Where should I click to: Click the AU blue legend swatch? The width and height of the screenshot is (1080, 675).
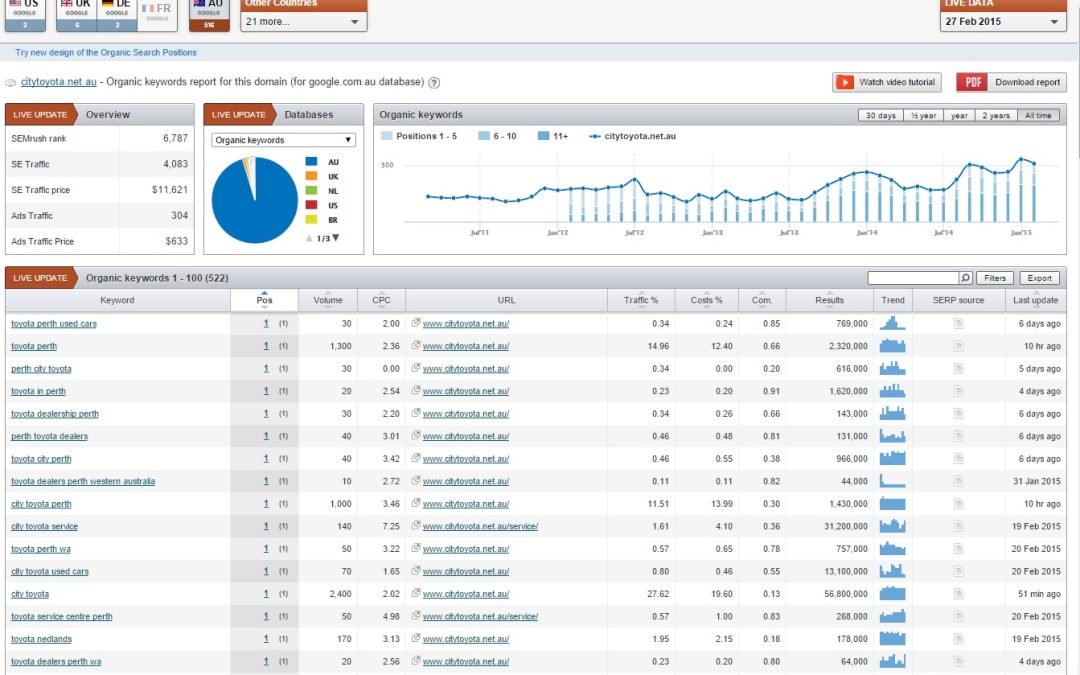pos(311,162)
